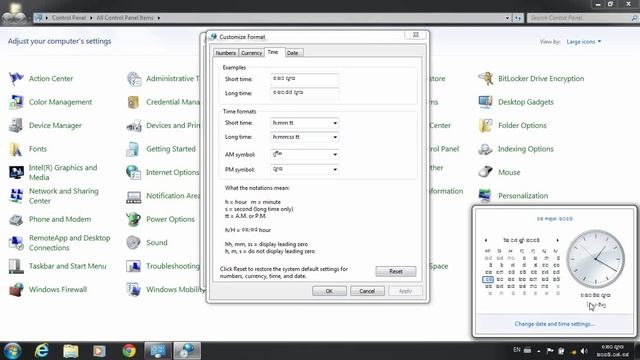
Task: Launch Google Chrome from taskbar
Action: coord(129,351)
